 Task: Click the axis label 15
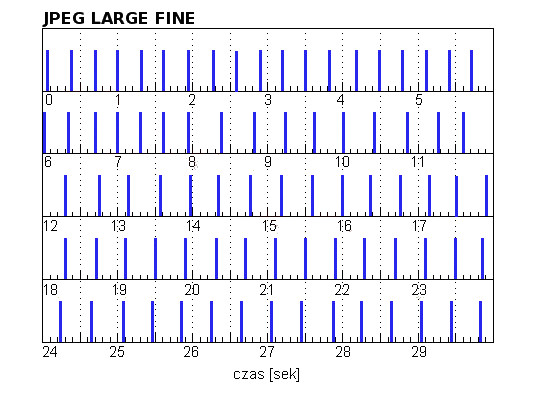tap(269, 226)
